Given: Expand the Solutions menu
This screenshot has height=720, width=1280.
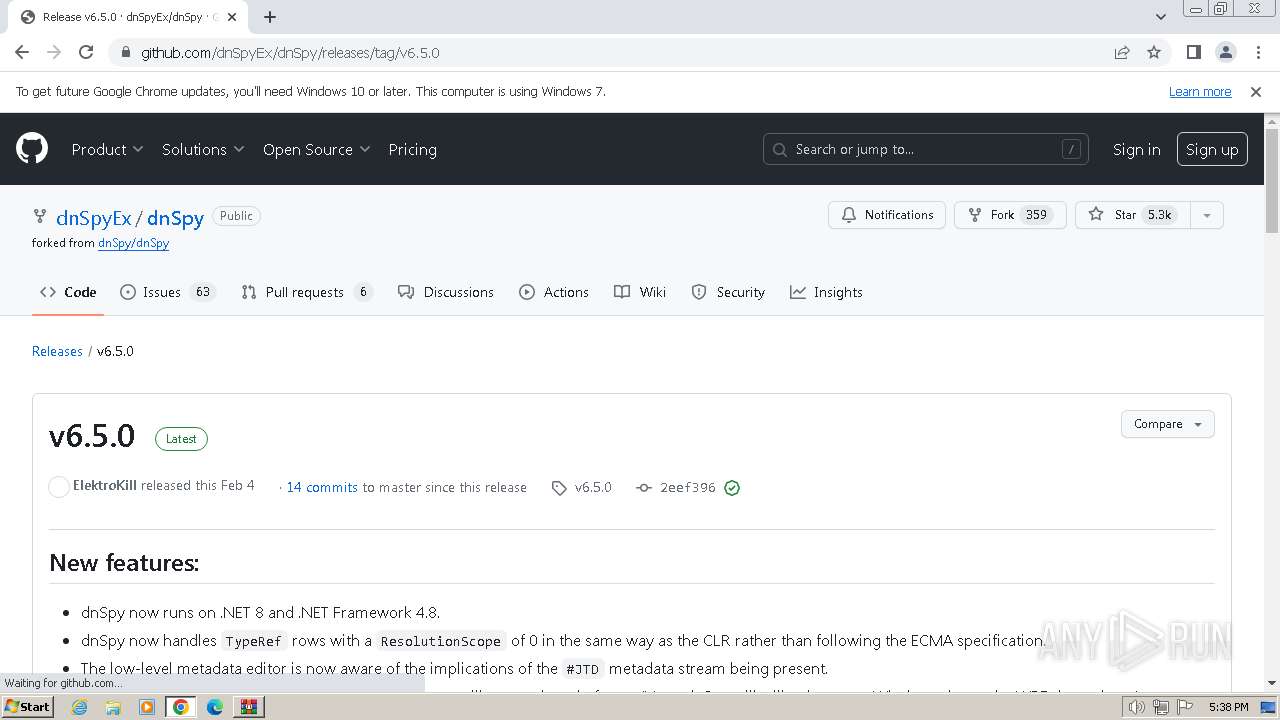Looking at the screenshot, I should 203,149.
